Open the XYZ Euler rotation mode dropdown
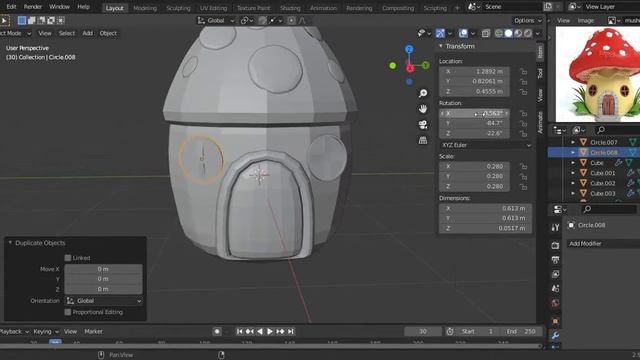This screenshot has width=640, height=360. click(x=486, y=145)
